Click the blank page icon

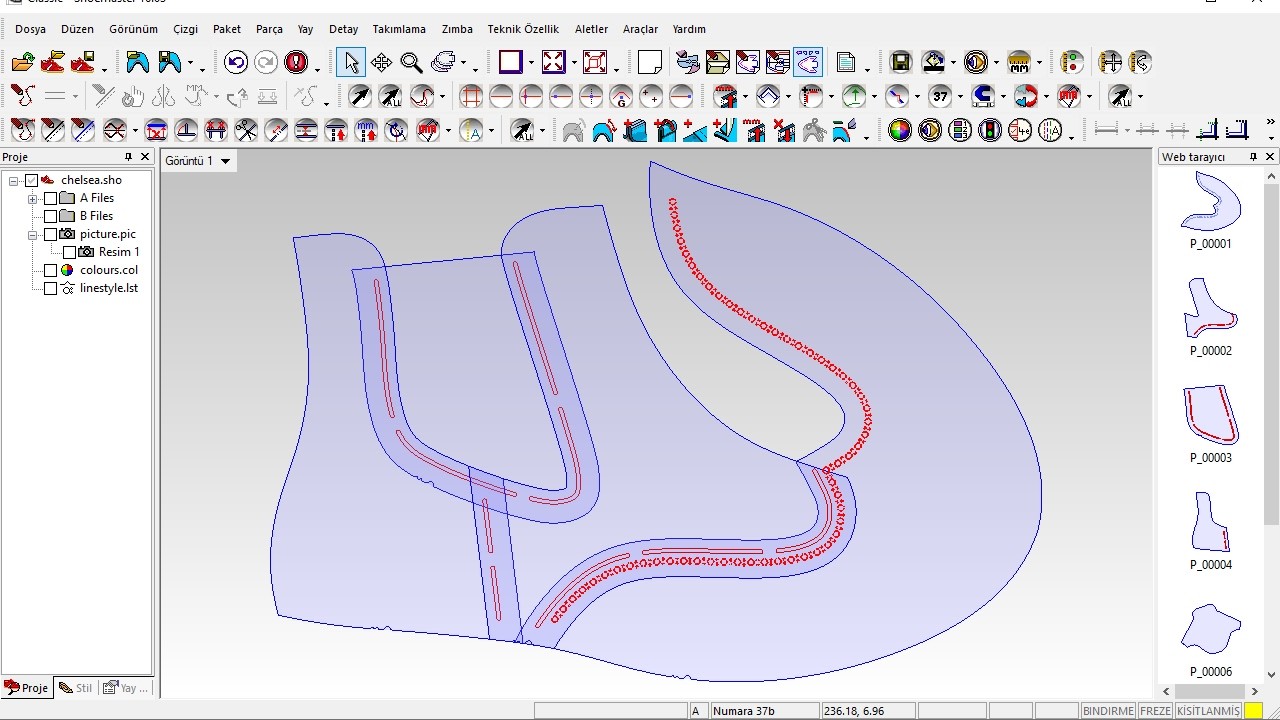coord(650,62)
